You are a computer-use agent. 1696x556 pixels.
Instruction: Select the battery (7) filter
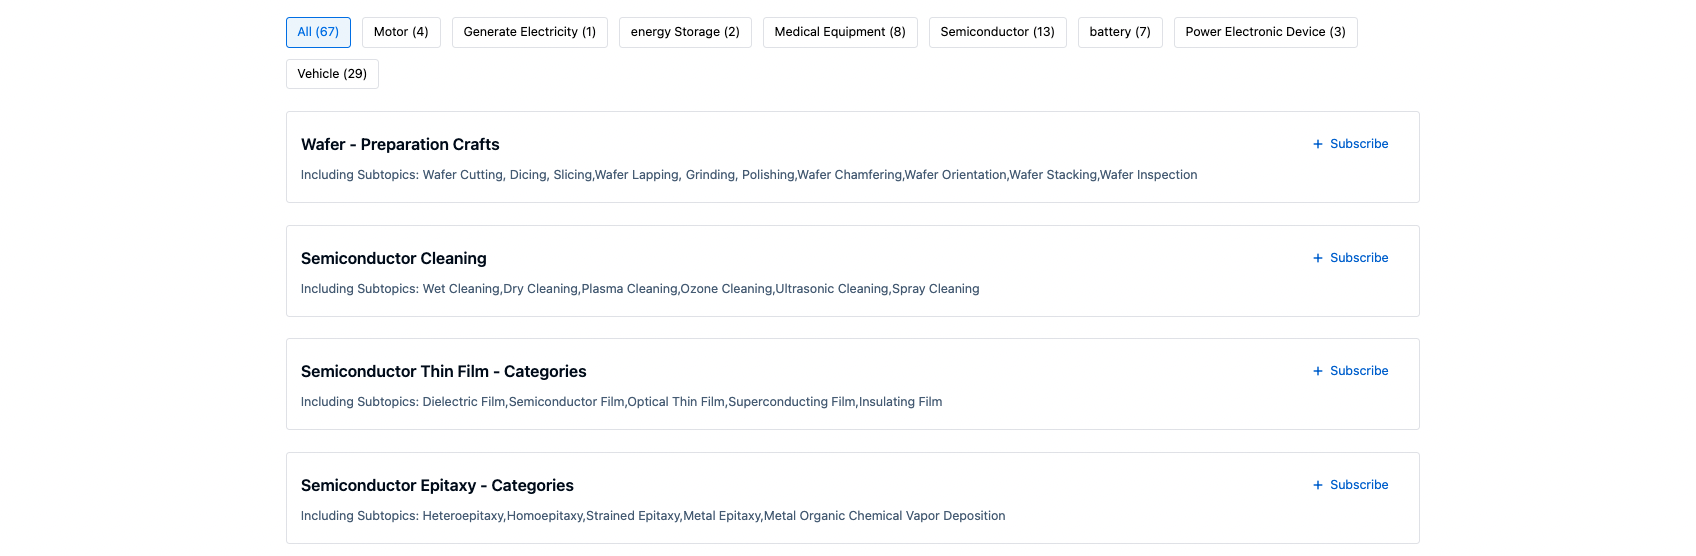(1119, 32)
